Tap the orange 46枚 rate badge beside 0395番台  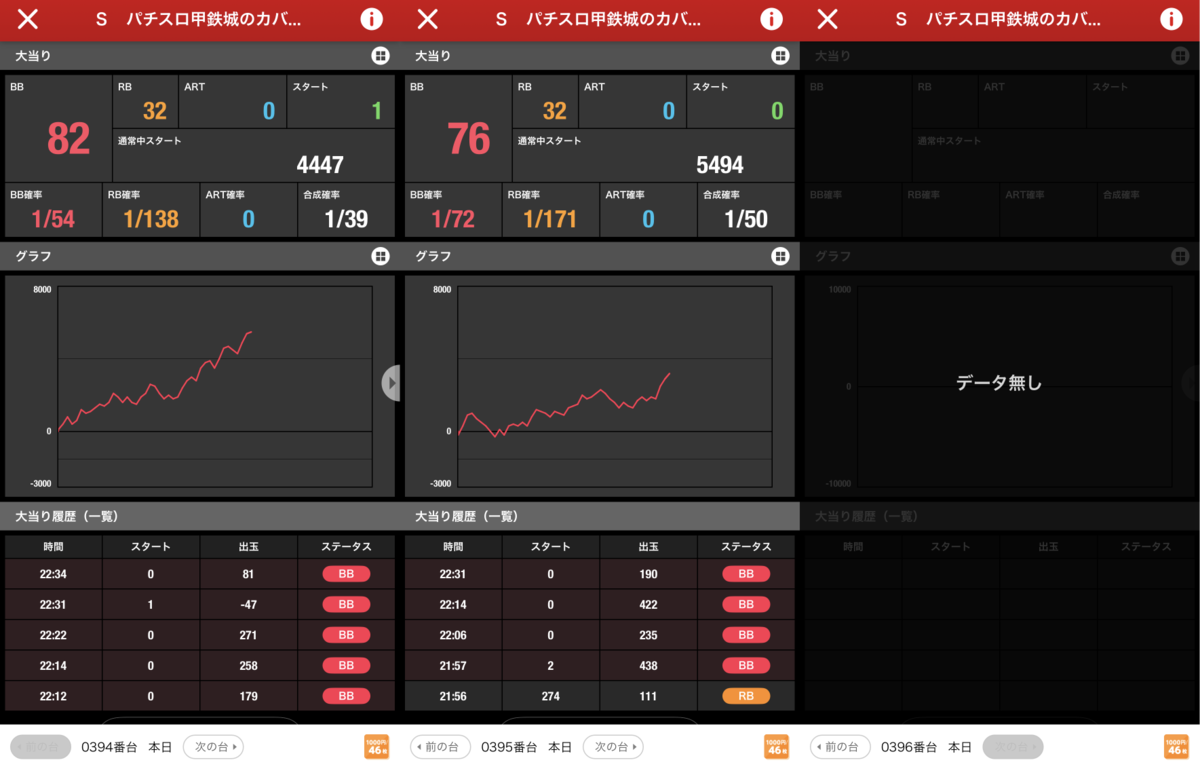coord(776,747)
